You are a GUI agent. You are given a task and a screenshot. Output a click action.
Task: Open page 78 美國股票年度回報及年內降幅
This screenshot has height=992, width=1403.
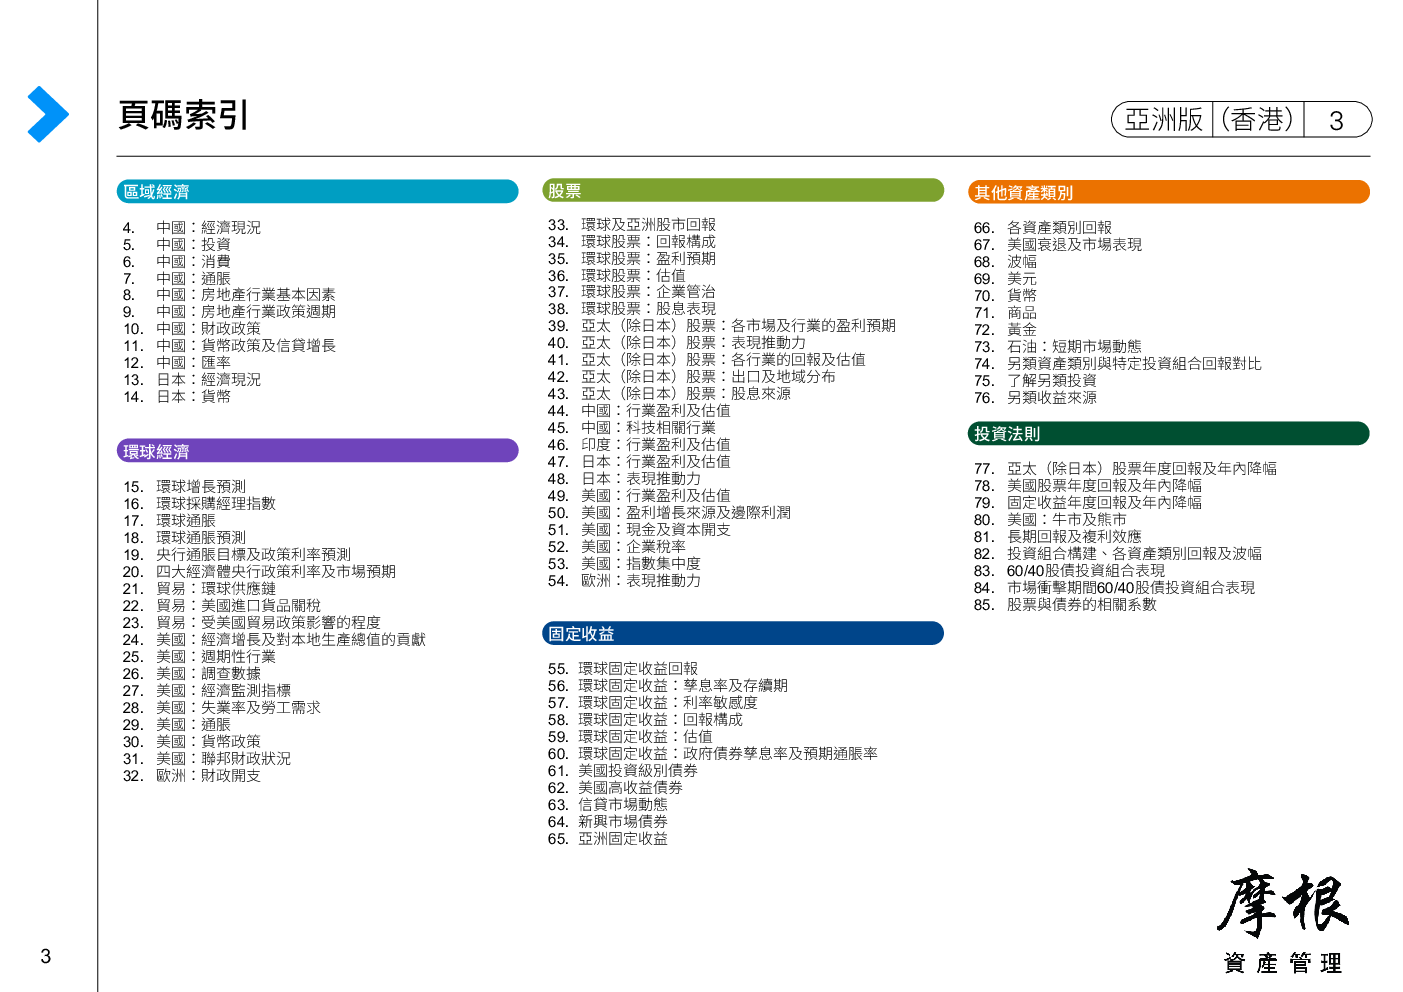point(1088,486)
